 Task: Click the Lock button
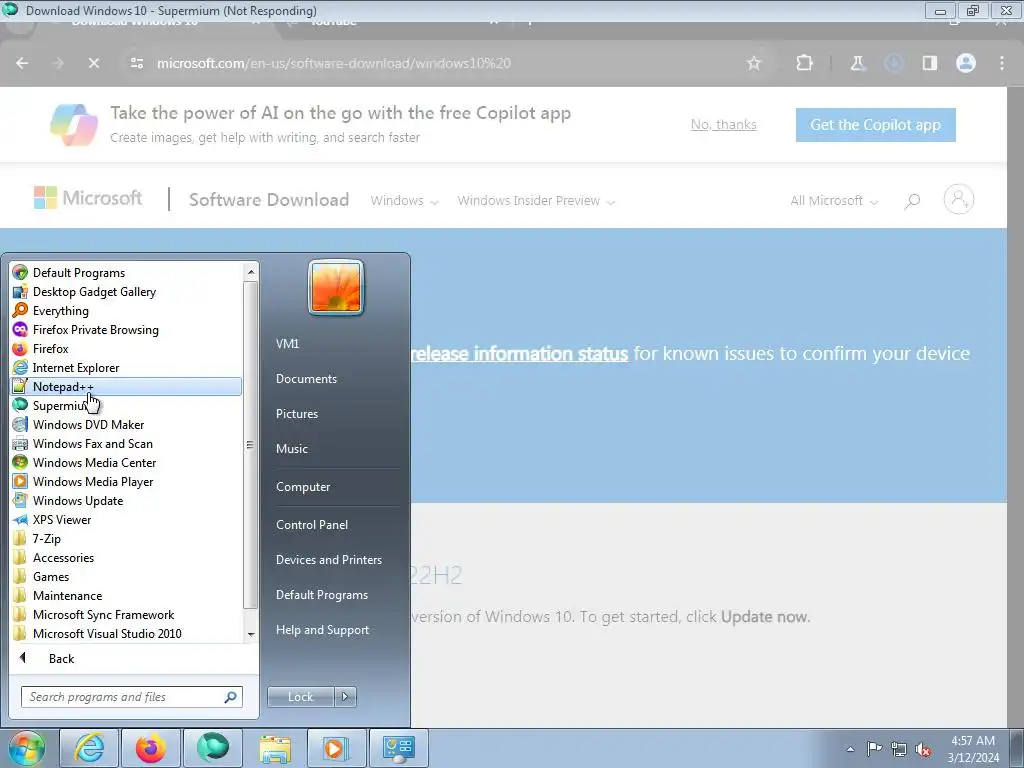300,697
